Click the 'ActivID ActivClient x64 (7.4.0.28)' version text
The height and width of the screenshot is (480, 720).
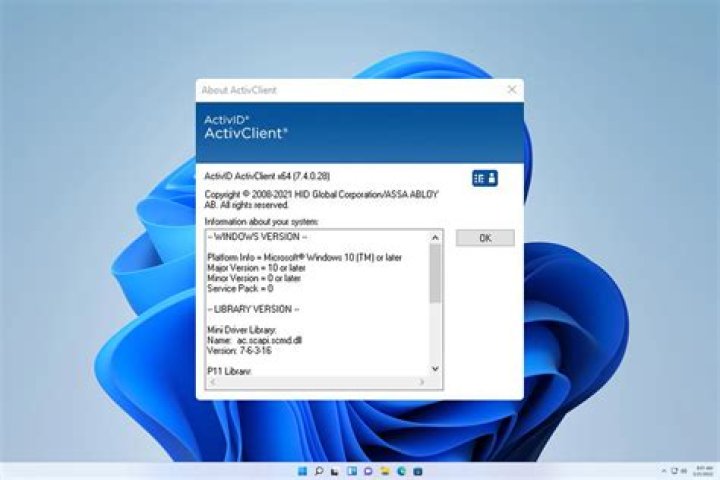click(x=267, y=176)
